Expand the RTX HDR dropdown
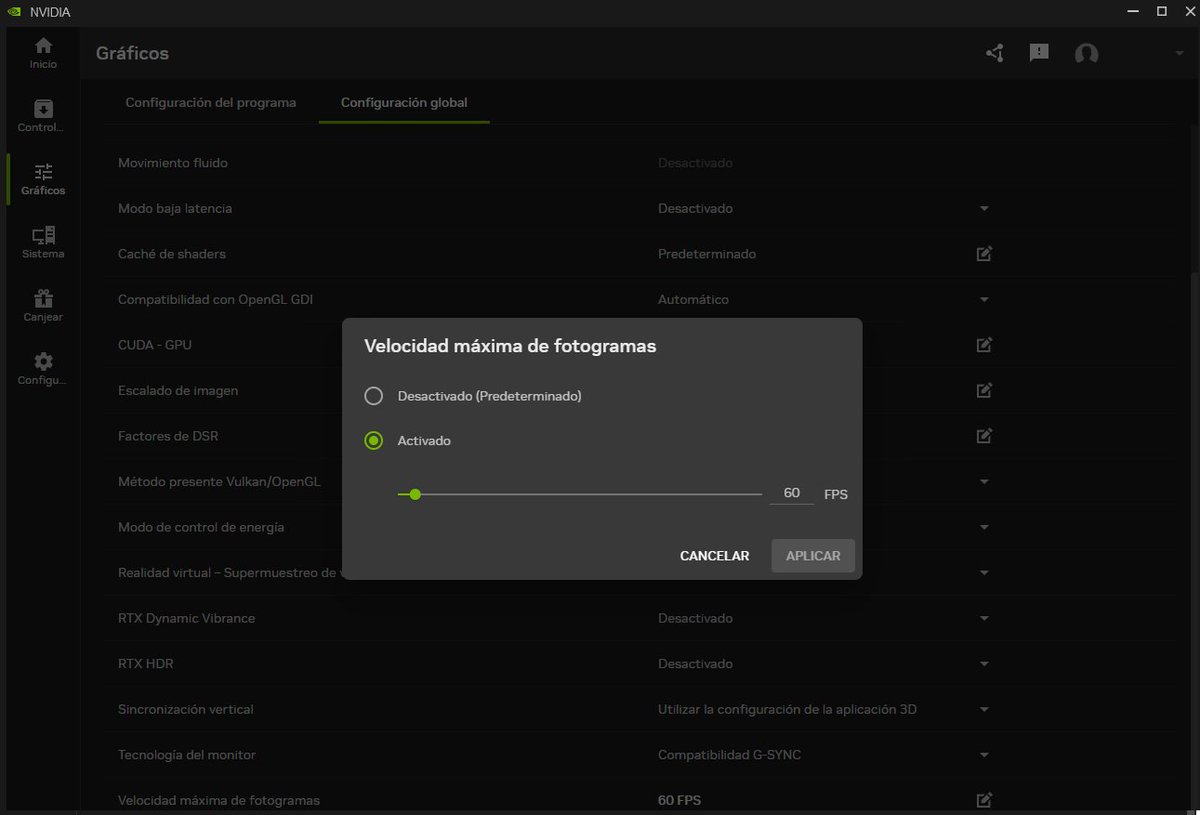The image size is (1200, 815). coord(984,664)
